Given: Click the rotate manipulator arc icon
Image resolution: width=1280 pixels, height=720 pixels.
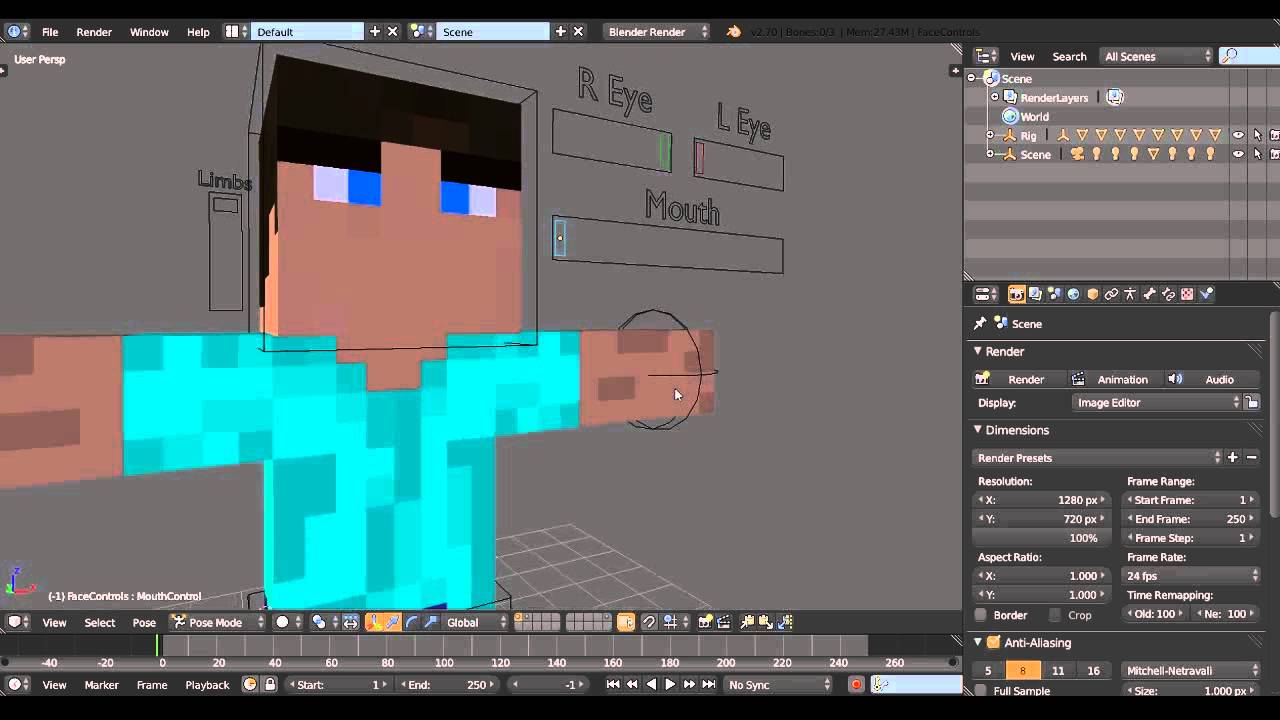Looking at the screenshot, I should coord(412,622).
